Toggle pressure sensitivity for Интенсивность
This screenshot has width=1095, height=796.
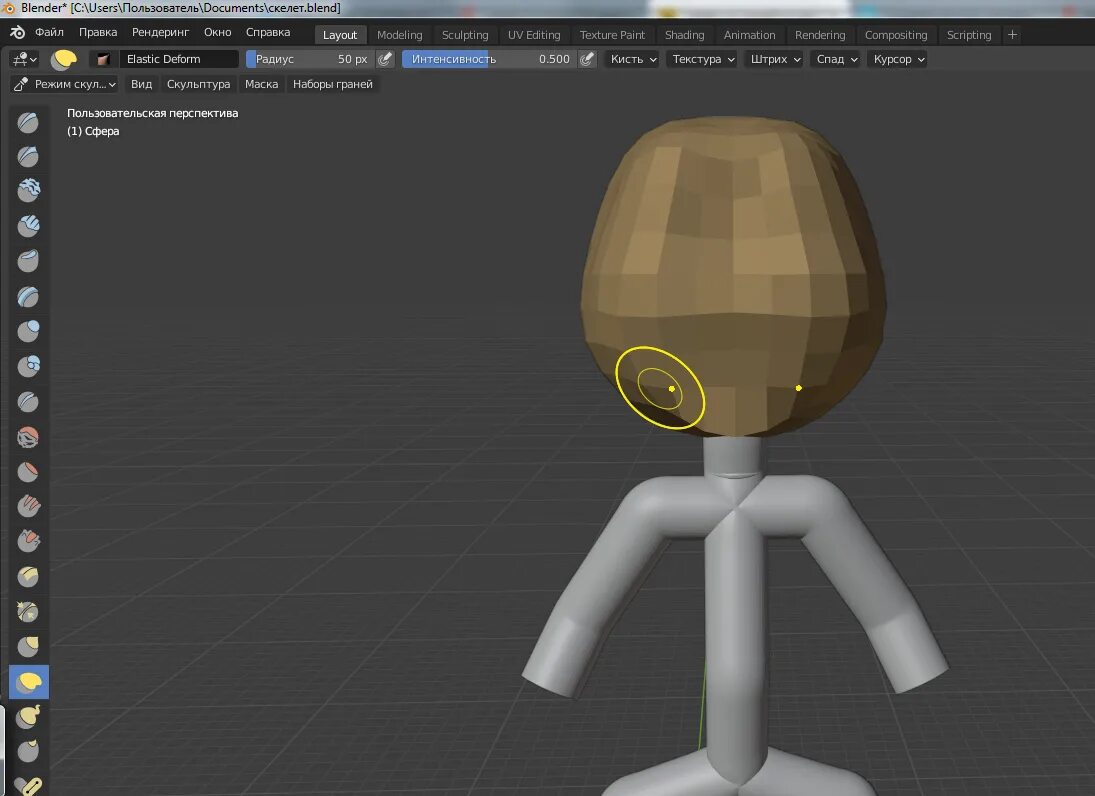(586, 59)
